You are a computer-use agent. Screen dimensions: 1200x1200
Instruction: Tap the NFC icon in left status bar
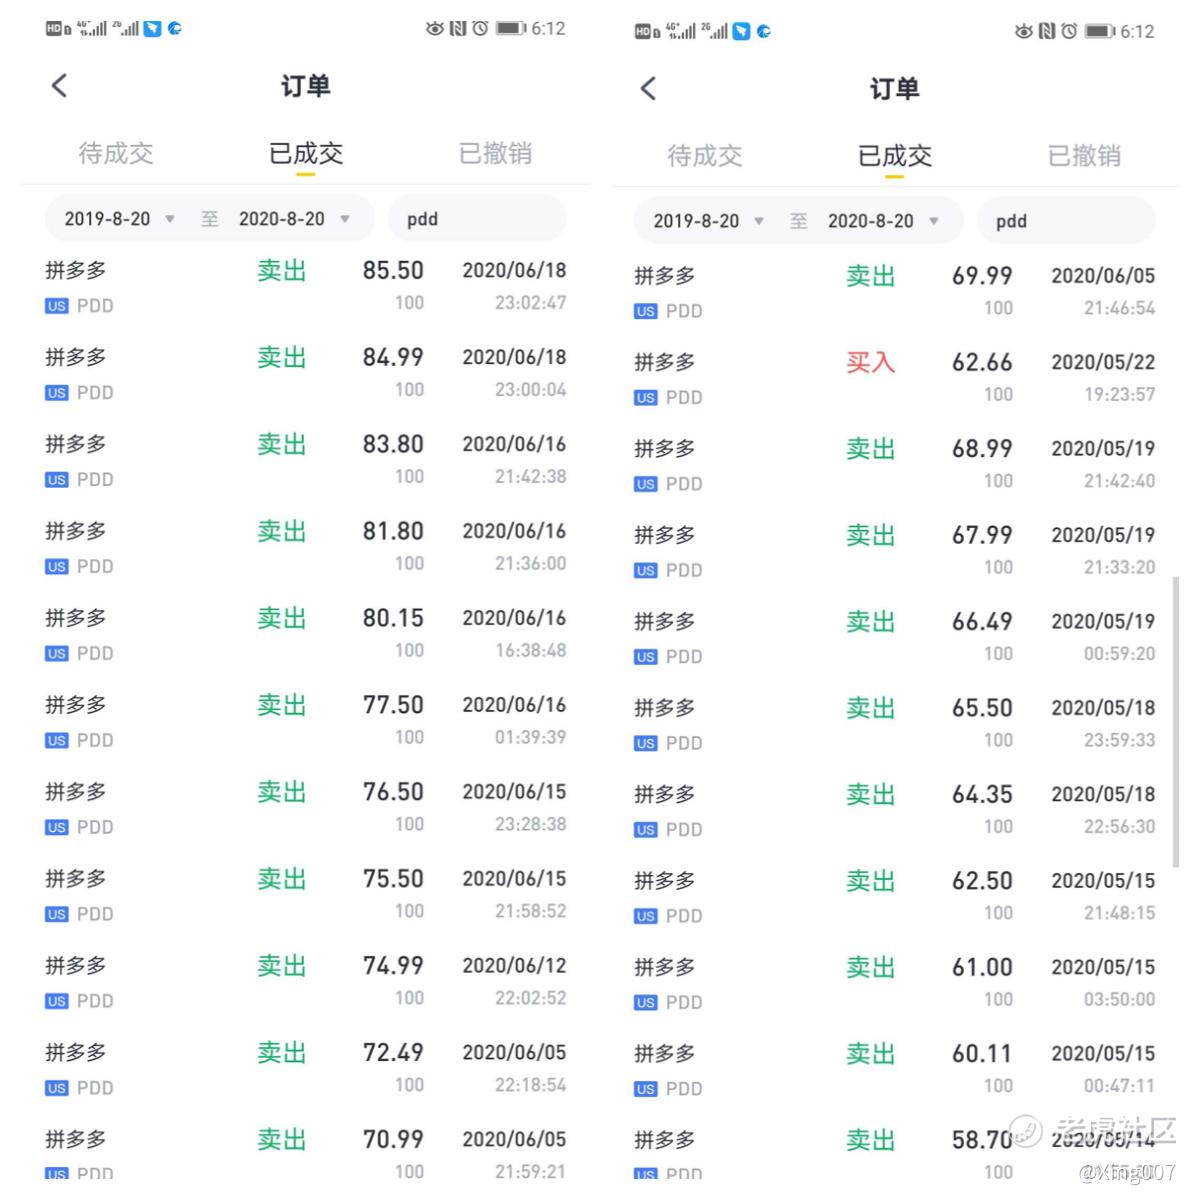coord(457,29)
